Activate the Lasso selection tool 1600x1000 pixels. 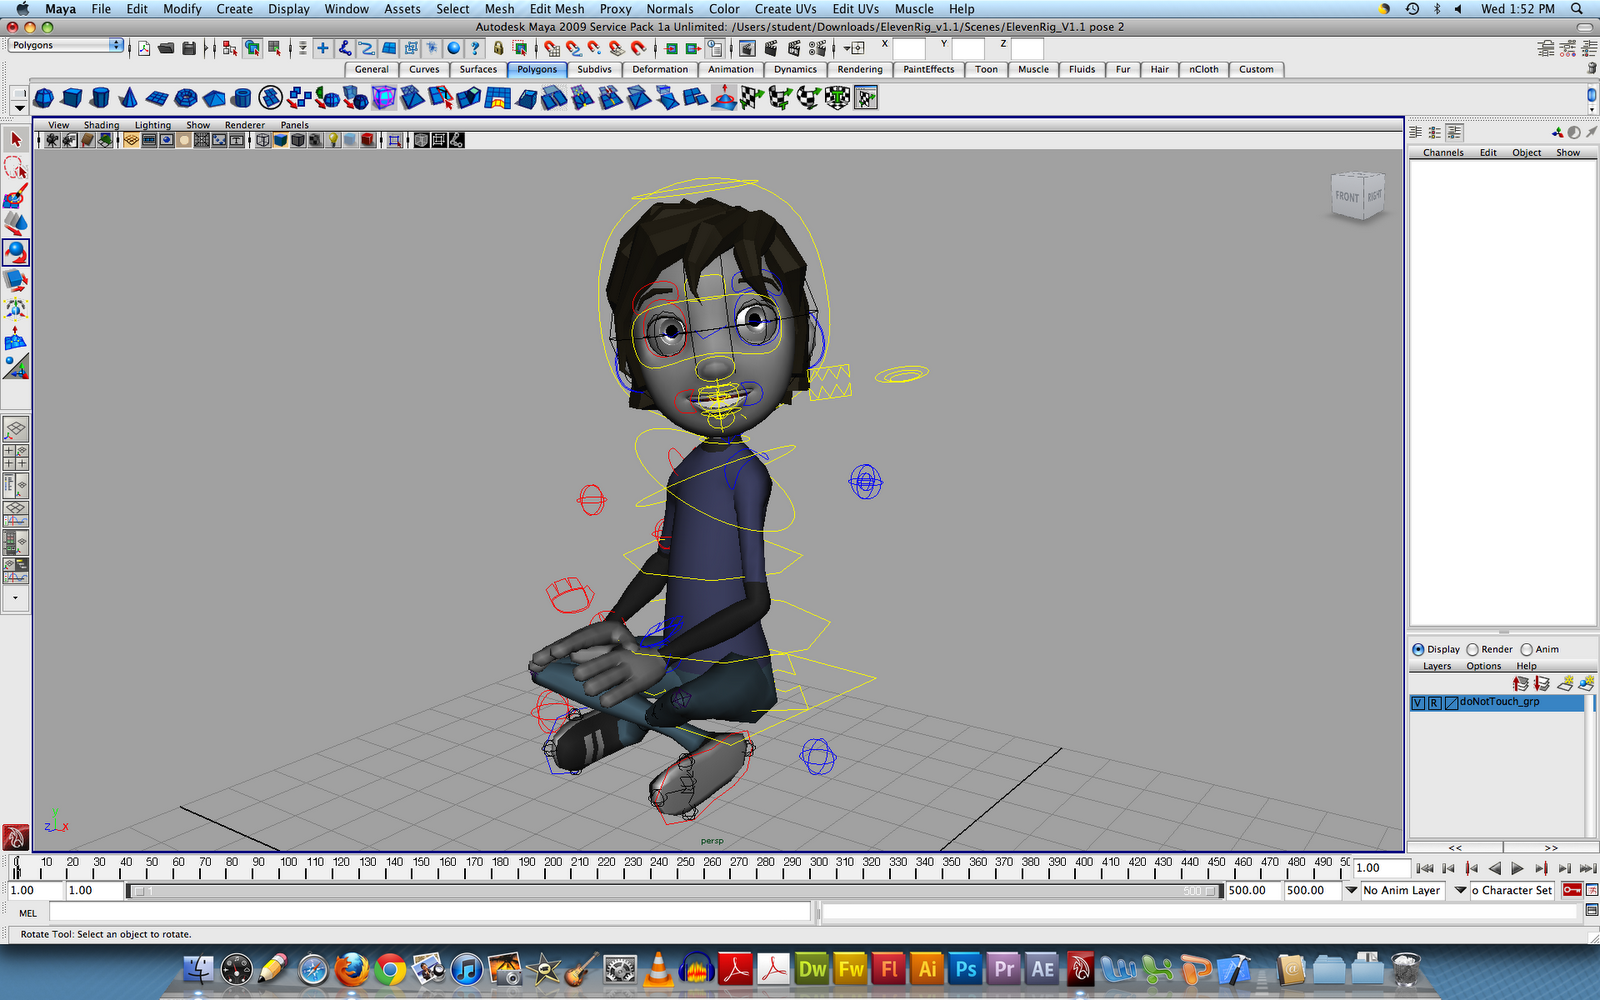pyautogui.click(x=15, y=168)
